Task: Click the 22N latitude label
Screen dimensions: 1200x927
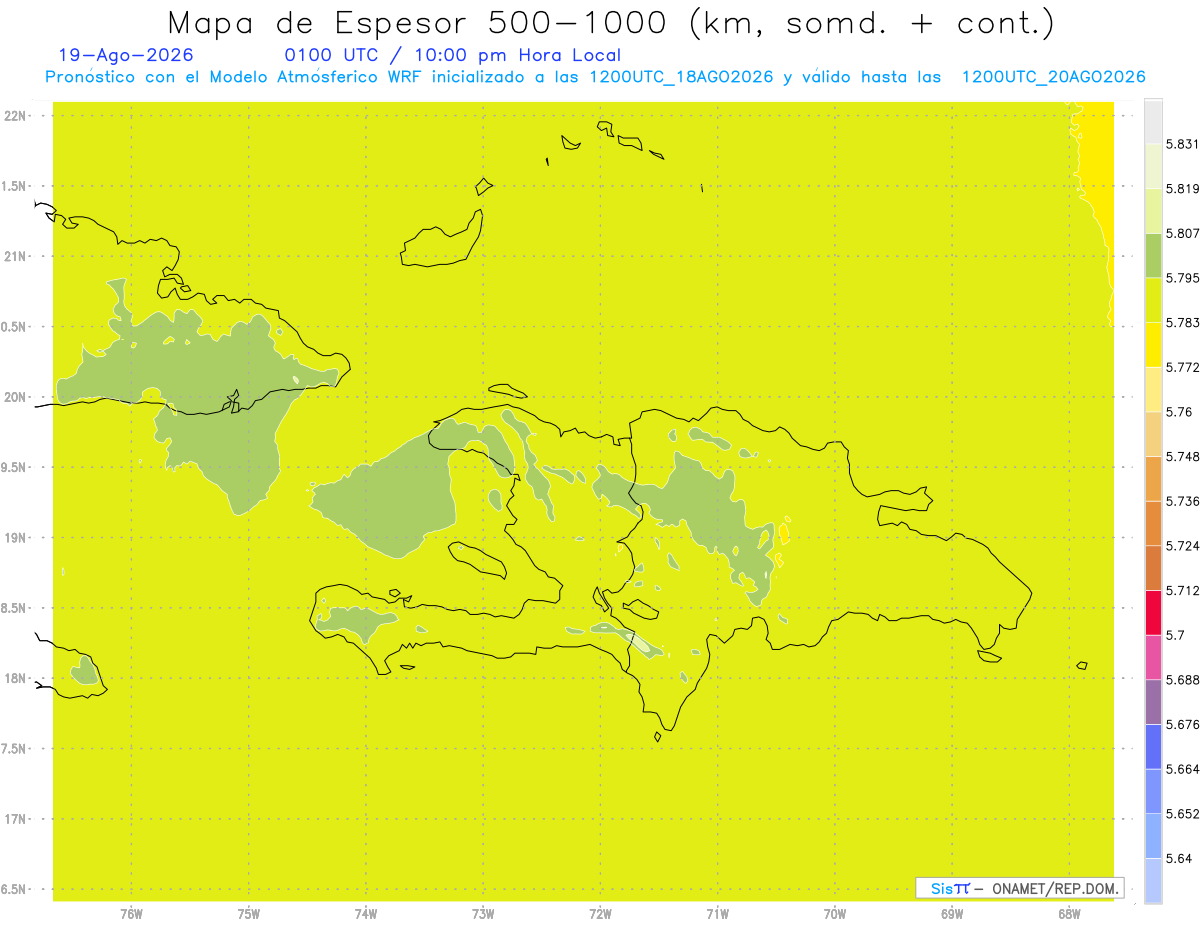Action: [16, 116]
